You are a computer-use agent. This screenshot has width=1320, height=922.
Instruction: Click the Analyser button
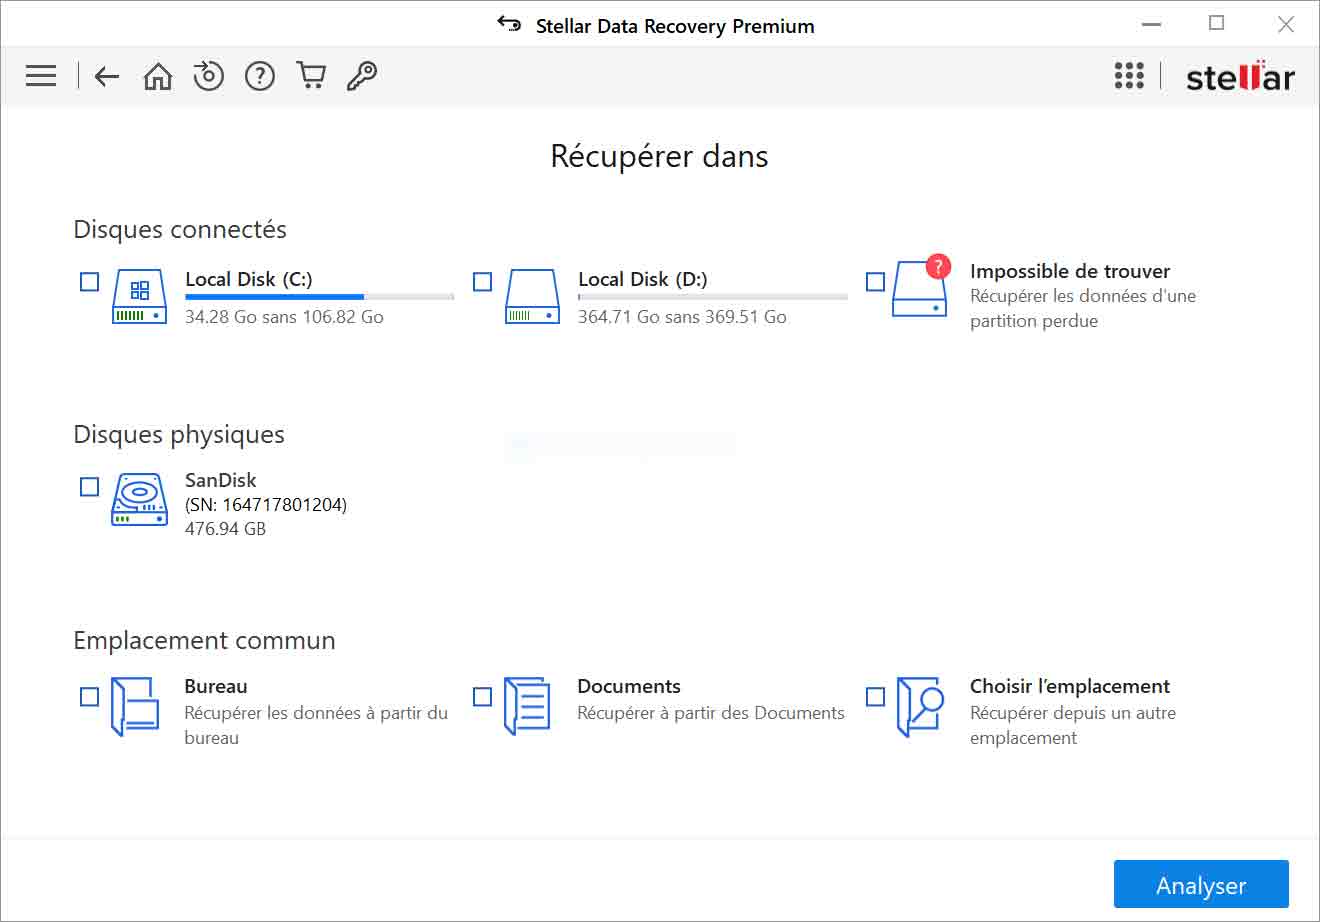point(1200,884)
